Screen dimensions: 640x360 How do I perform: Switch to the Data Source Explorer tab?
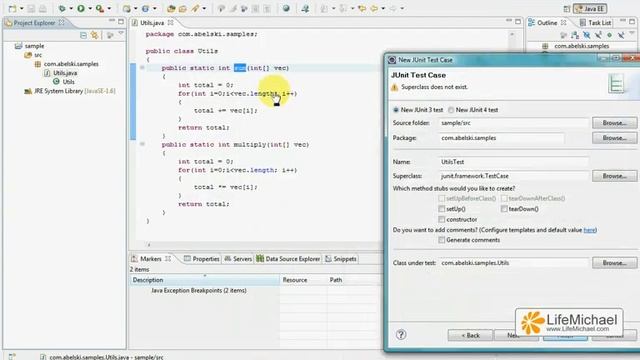288,259
